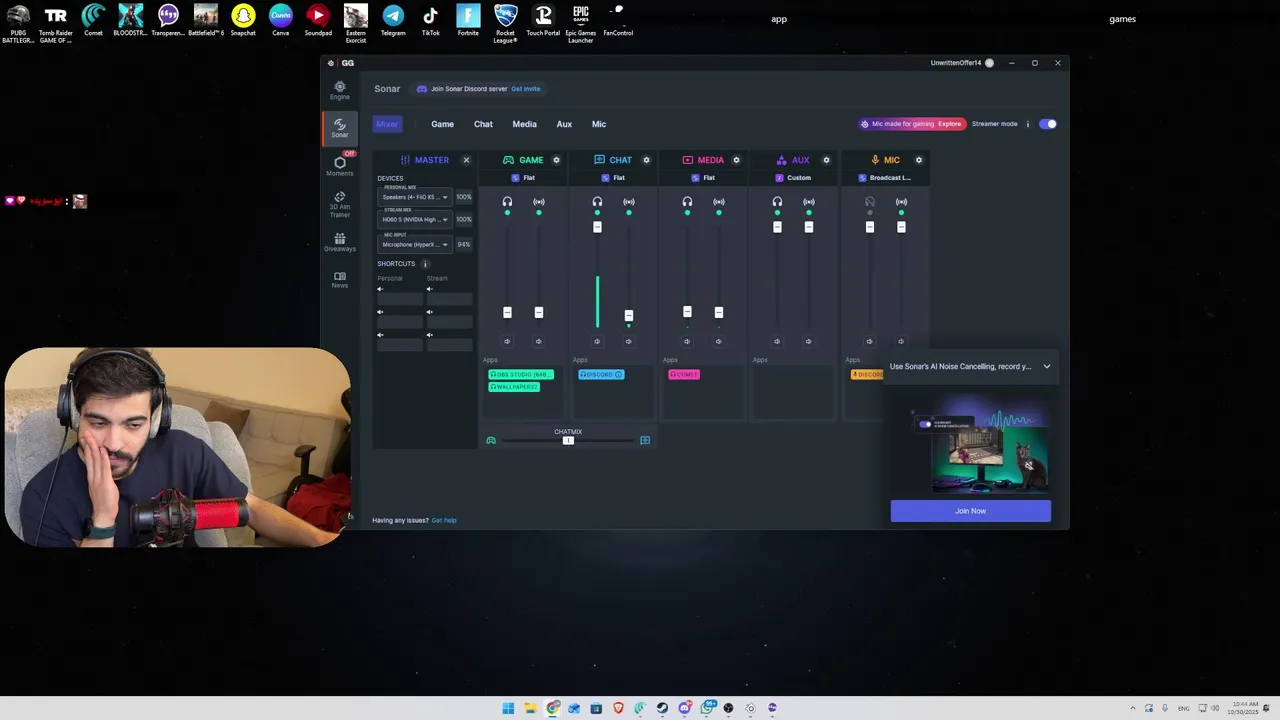Switch to the Game tab

[x=442, y=124]
